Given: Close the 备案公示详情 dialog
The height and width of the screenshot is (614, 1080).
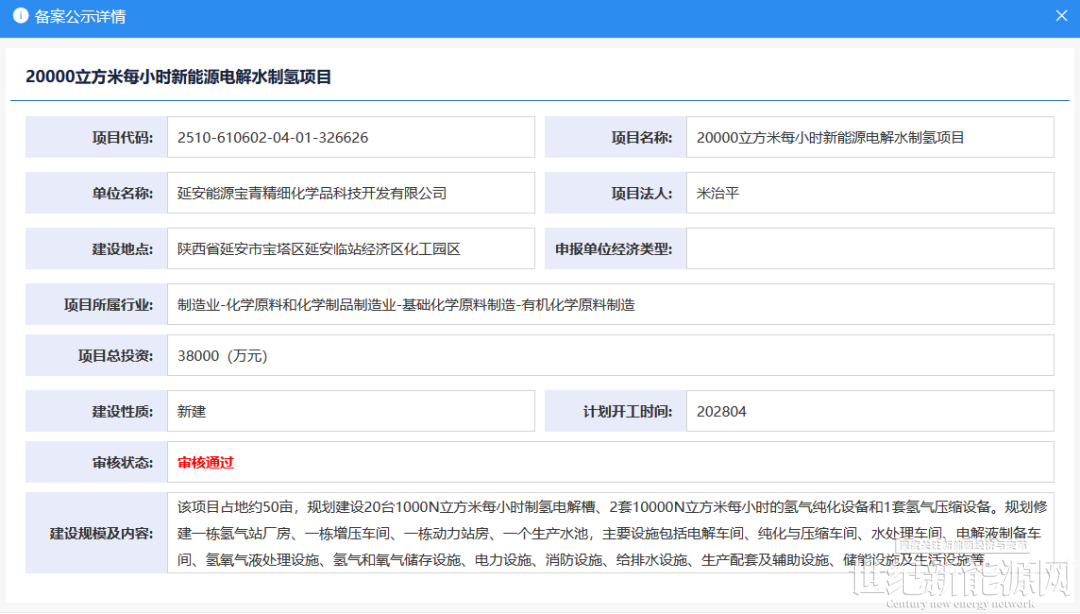Looking at the screenshot, I should pos(1061,17).
